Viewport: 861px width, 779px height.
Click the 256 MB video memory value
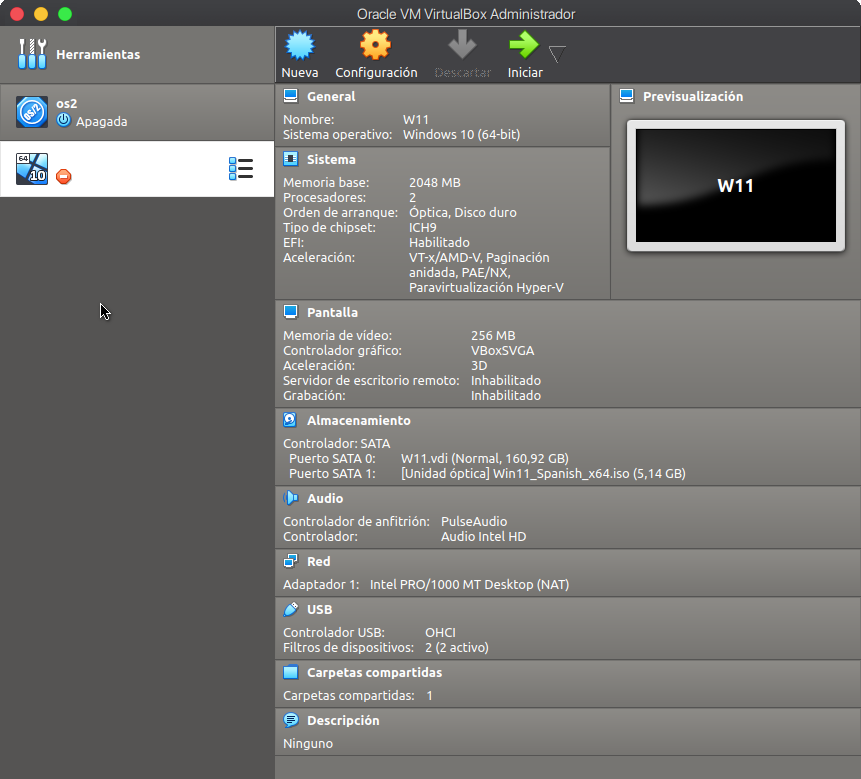pyautogui.click(x=493, y=335)
